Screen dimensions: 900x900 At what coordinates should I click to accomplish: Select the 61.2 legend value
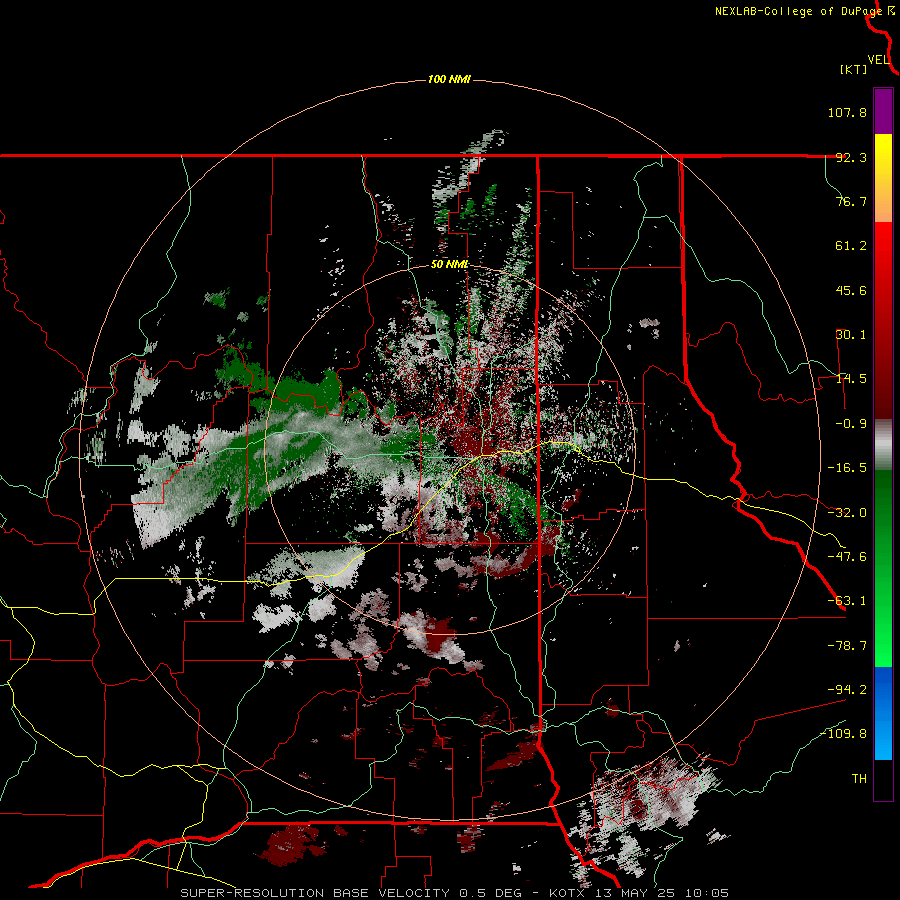tap(851, 246)
